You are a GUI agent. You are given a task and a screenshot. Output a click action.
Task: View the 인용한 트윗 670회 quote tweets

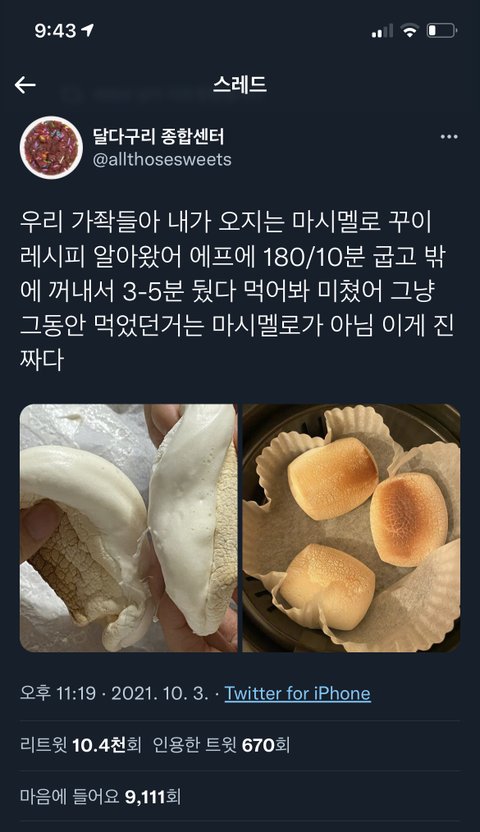221,745
